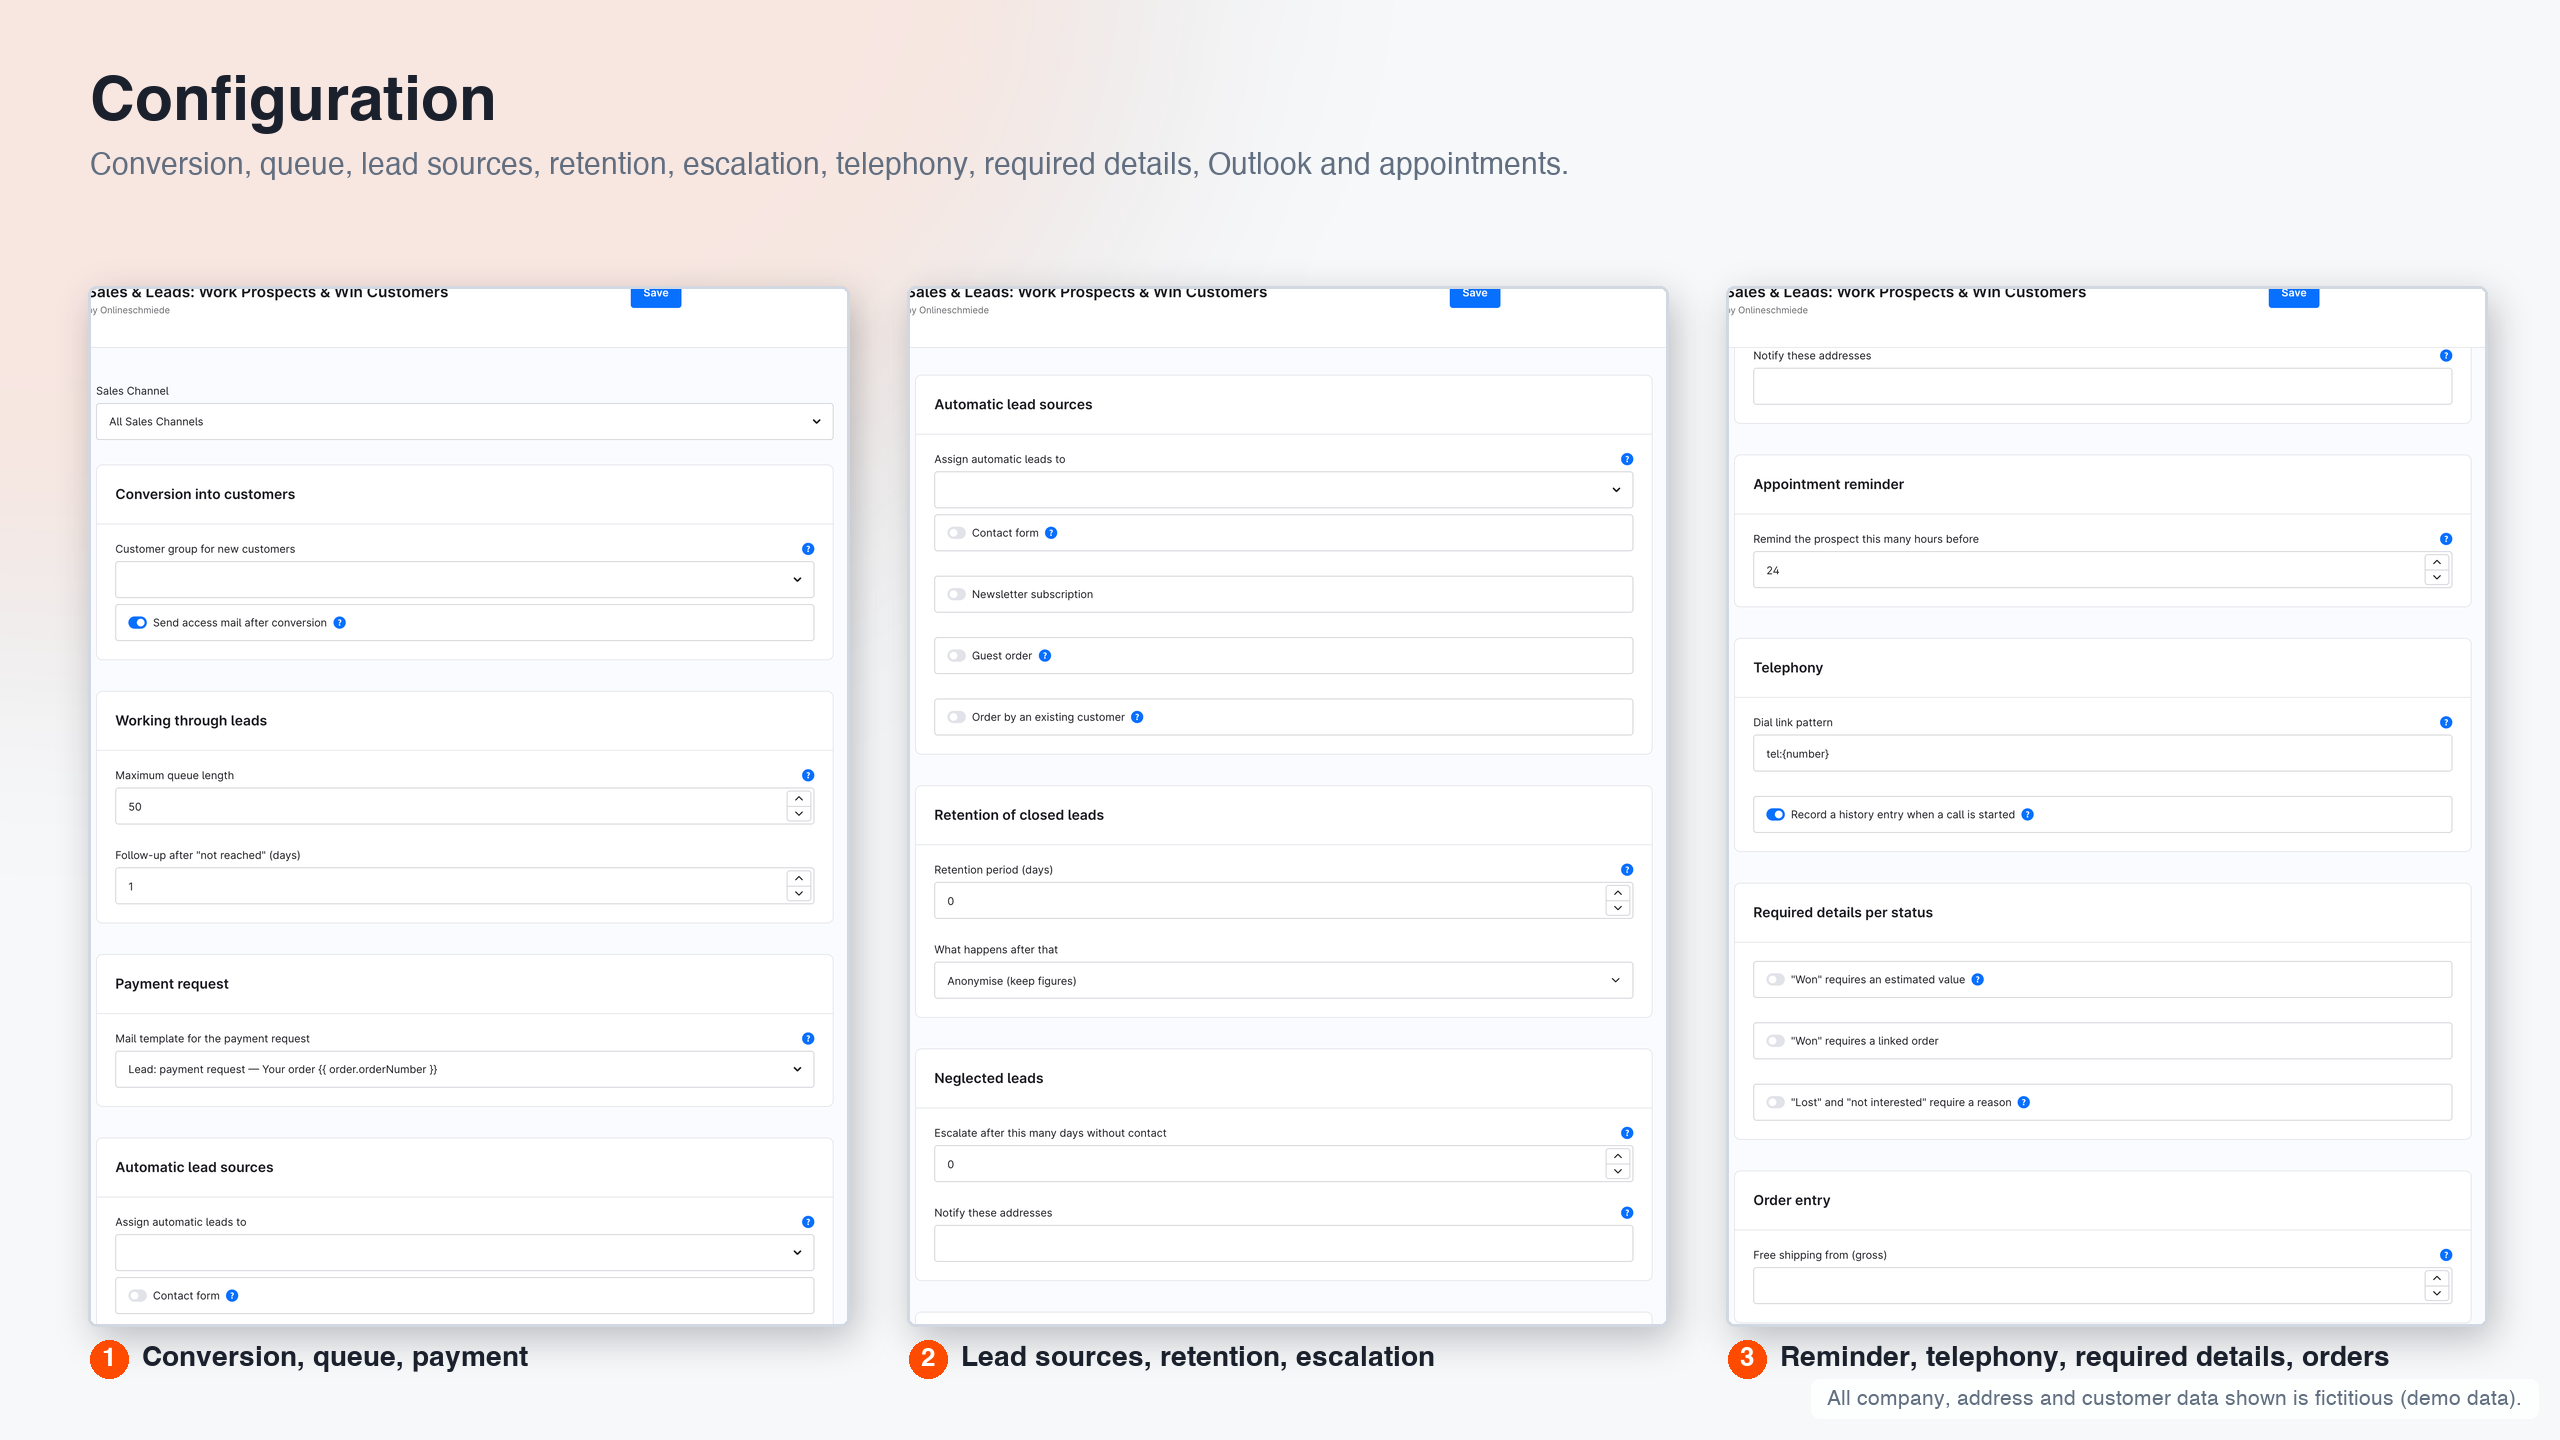2560x1440 pixels.
Task: Click help icon beside Lost and not interested reason
Action: coord(2024,1103)
